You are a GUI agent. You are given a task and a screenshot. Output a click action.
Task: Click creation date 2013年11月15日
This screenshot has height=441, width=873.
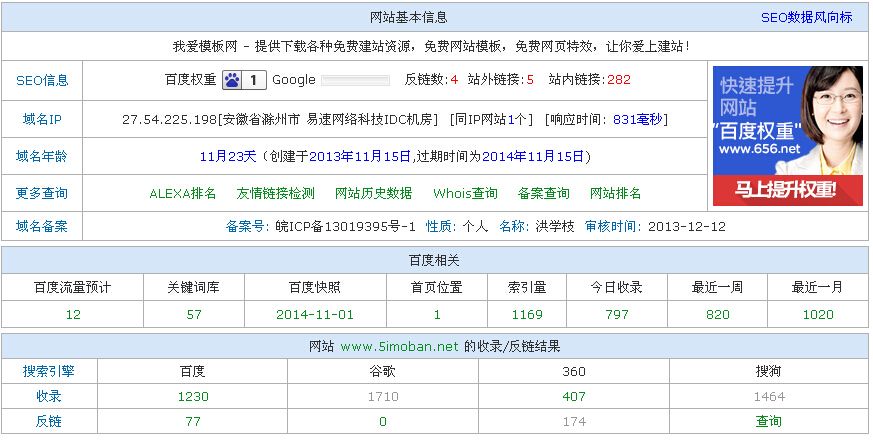coord(360,156)
